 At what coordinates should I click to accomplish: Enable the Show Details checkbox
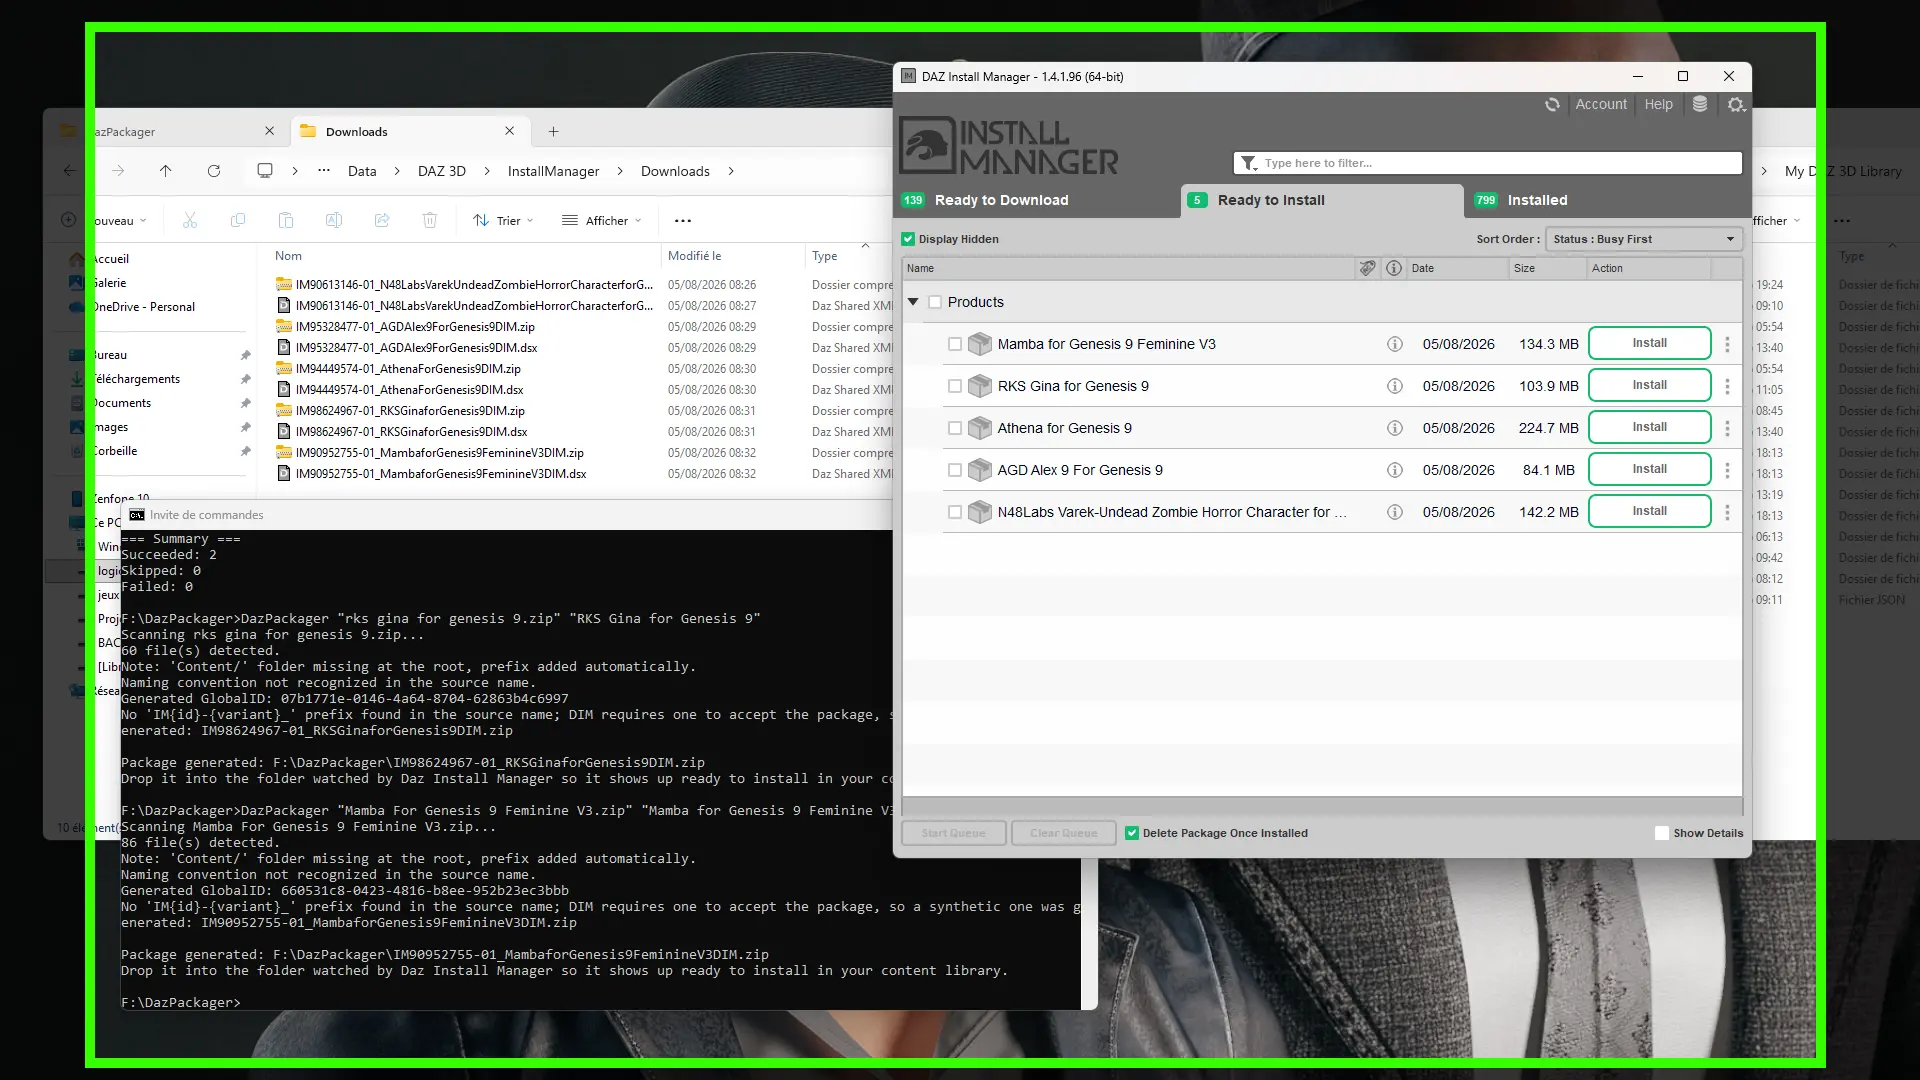(x=1662, y=833)
